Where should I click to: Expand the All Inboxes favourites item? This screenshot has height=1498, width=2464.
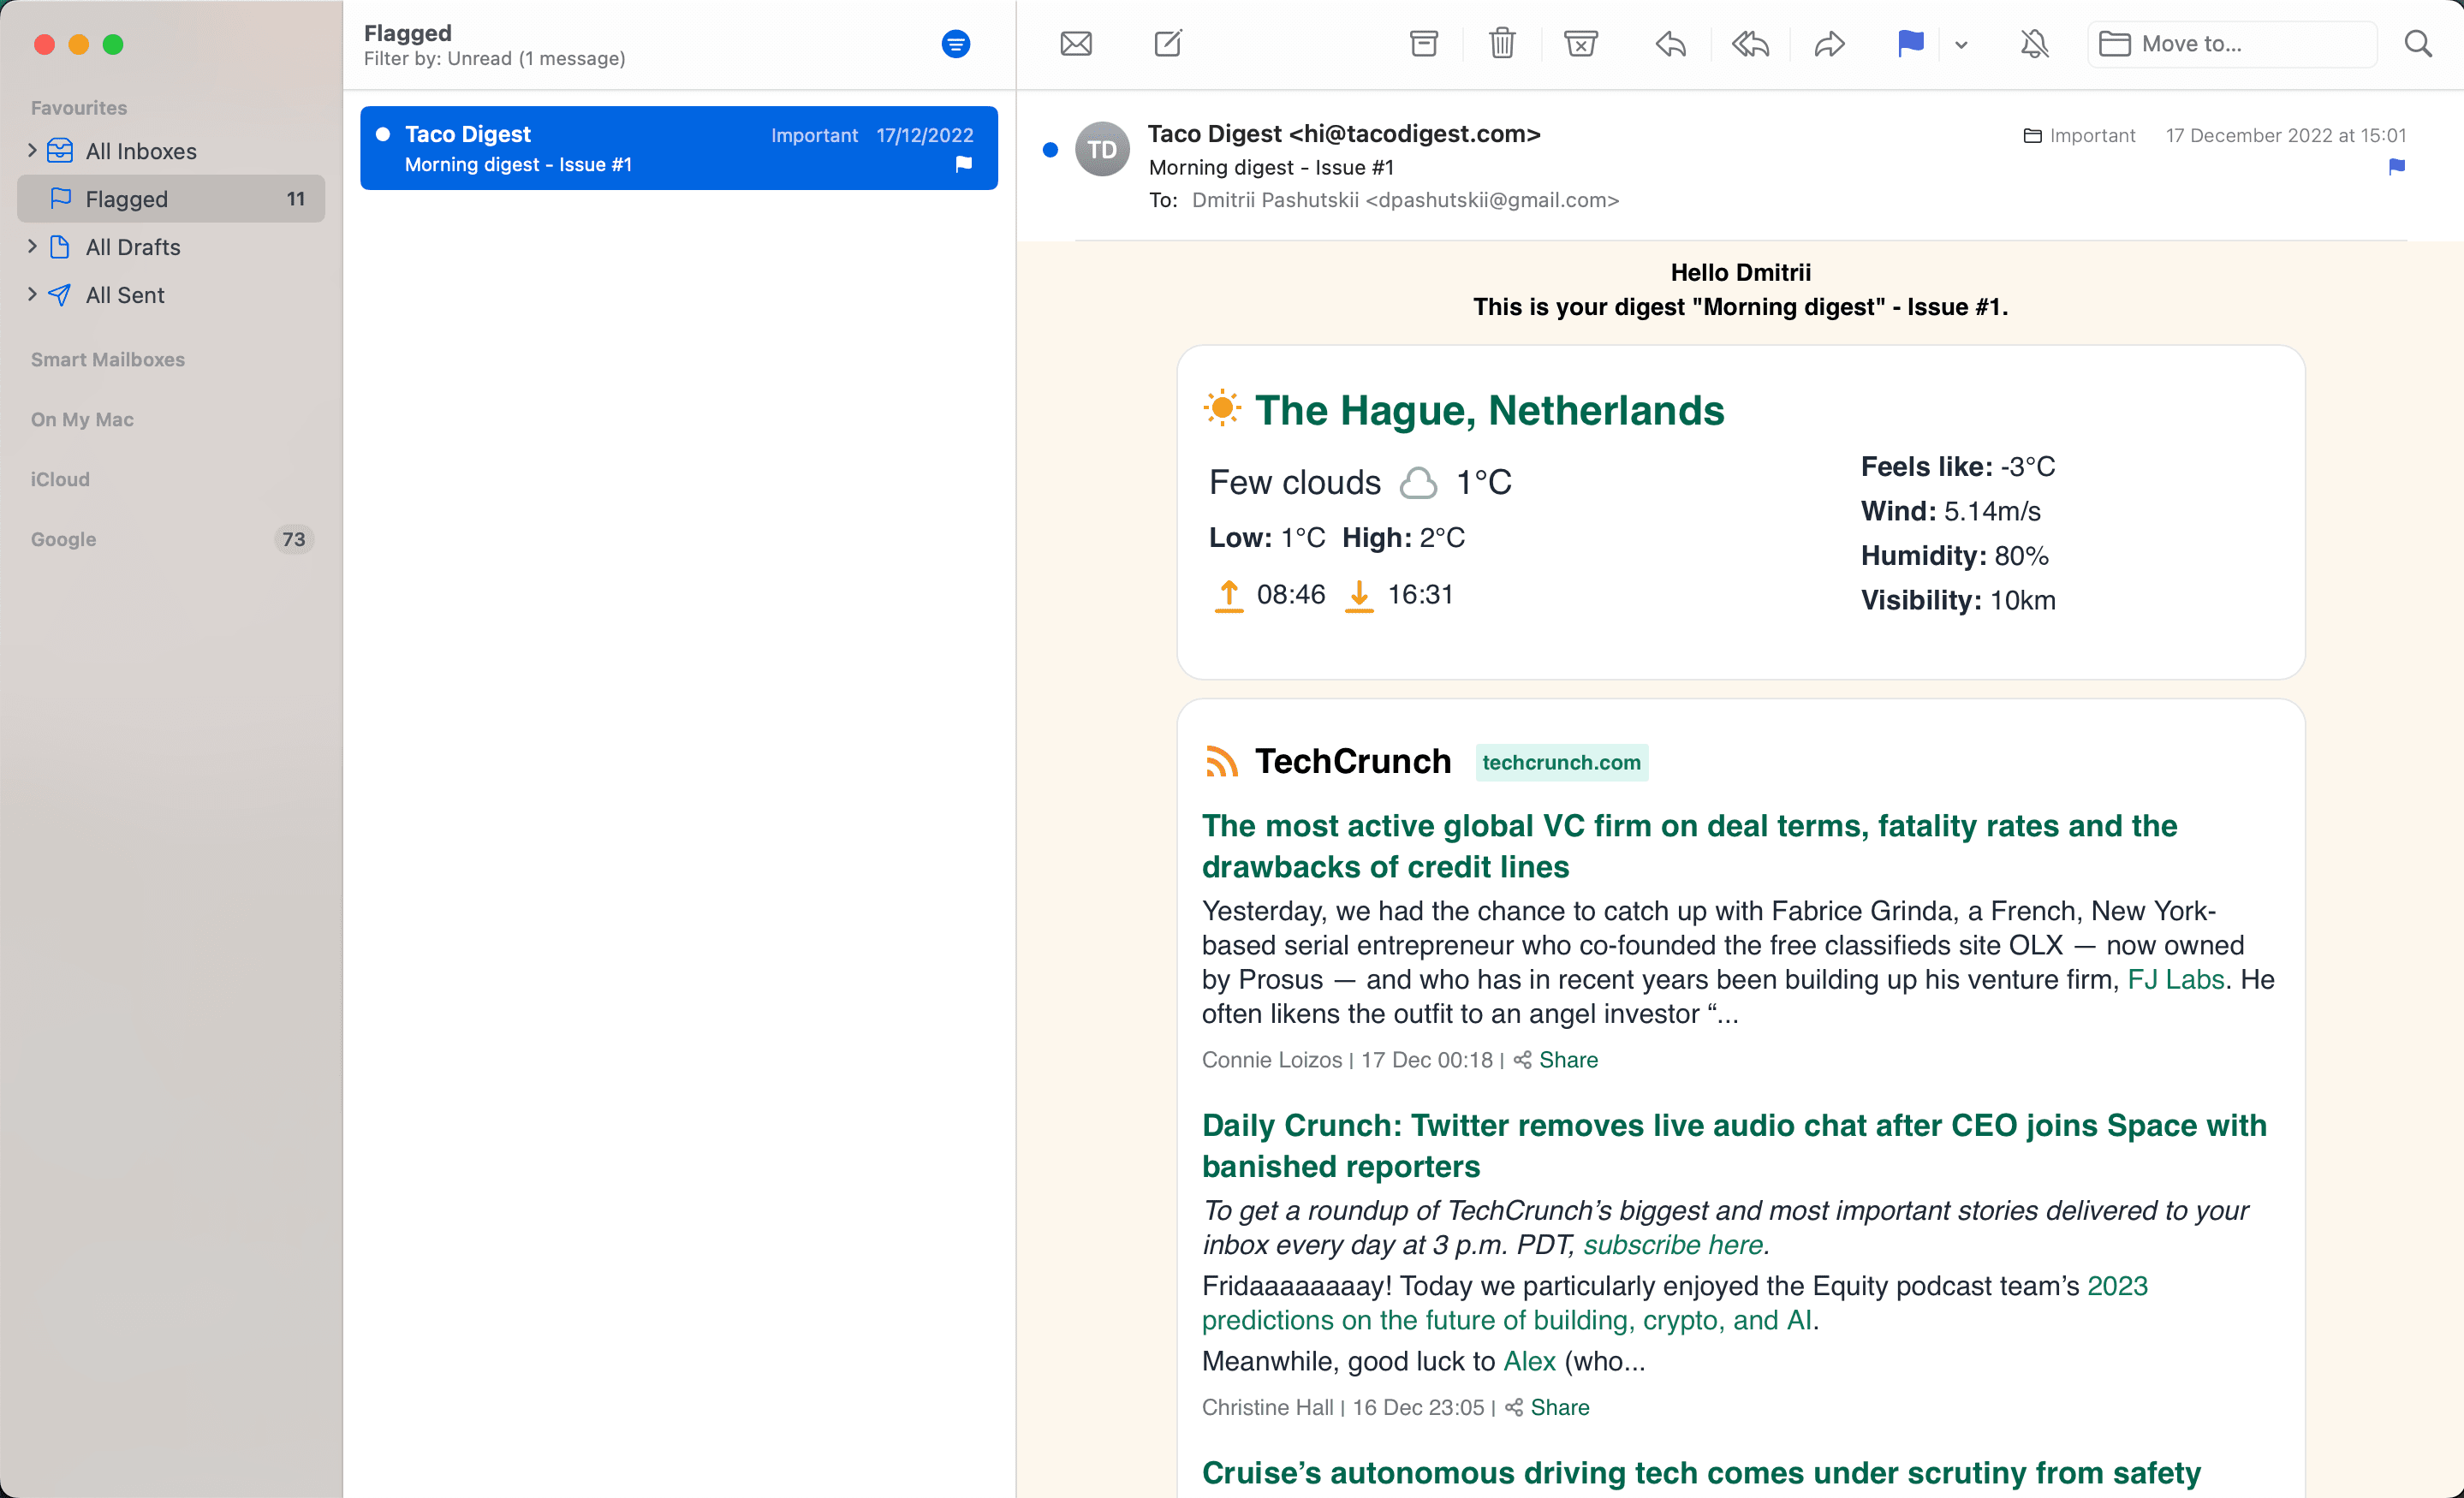pos(30,150)
